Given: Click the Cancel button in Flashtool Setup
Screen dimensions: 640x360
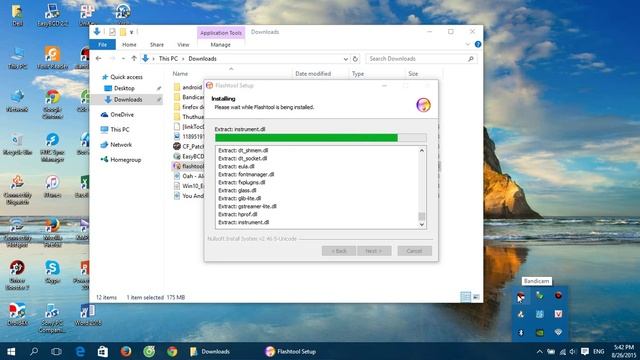Looking at the screenshot, I should (x=414, y=251).
